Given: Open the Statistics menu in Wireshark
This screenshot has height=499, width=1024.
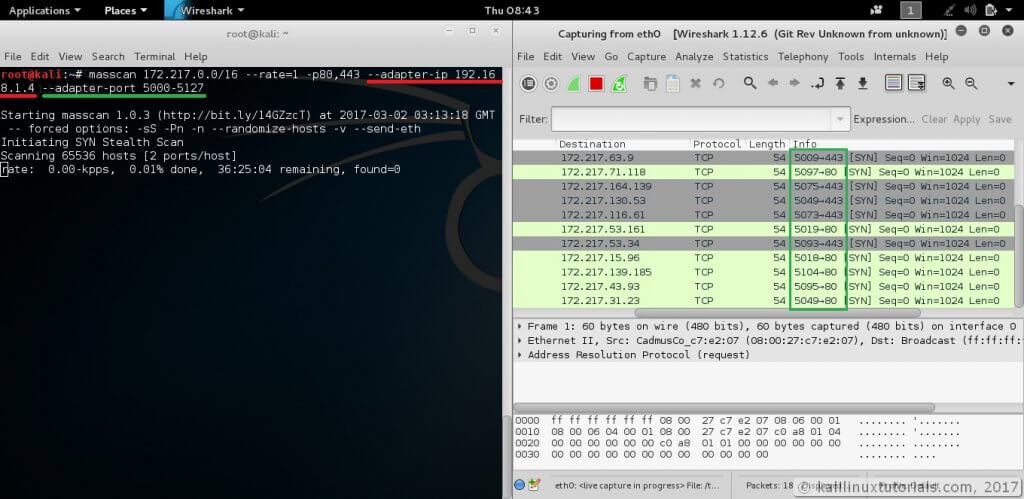Looking at the screenshot, I should pyautogui.click(x=745, y=57).
